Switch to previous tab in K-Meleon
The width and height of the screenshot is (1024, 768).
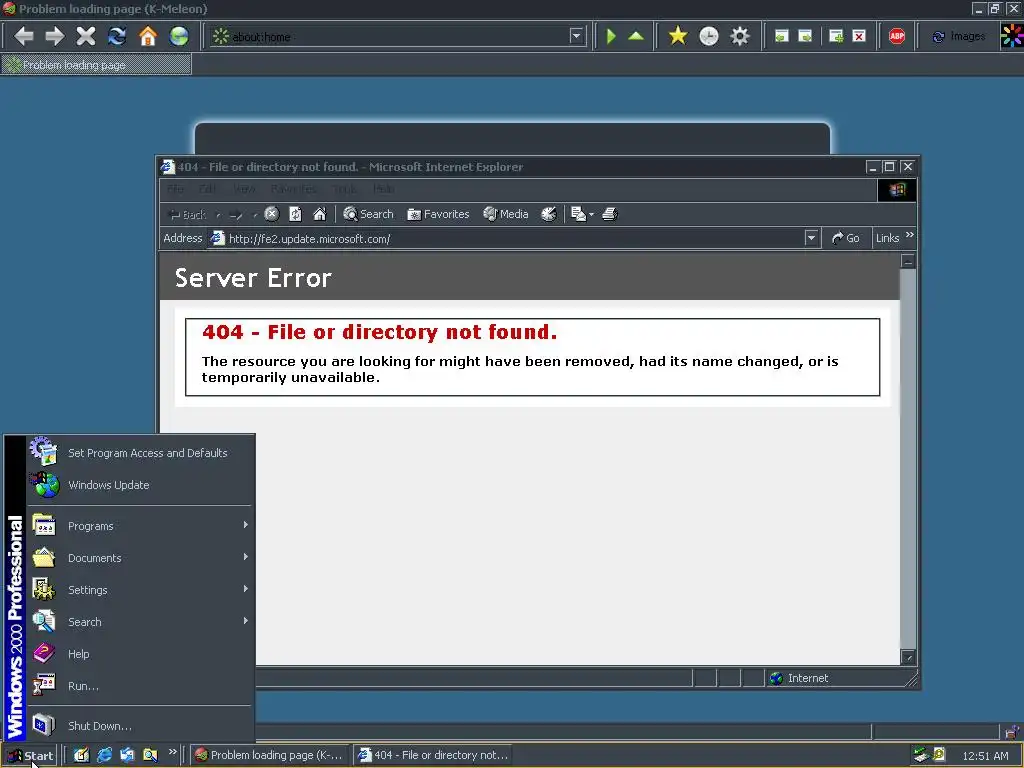[781, 36]
